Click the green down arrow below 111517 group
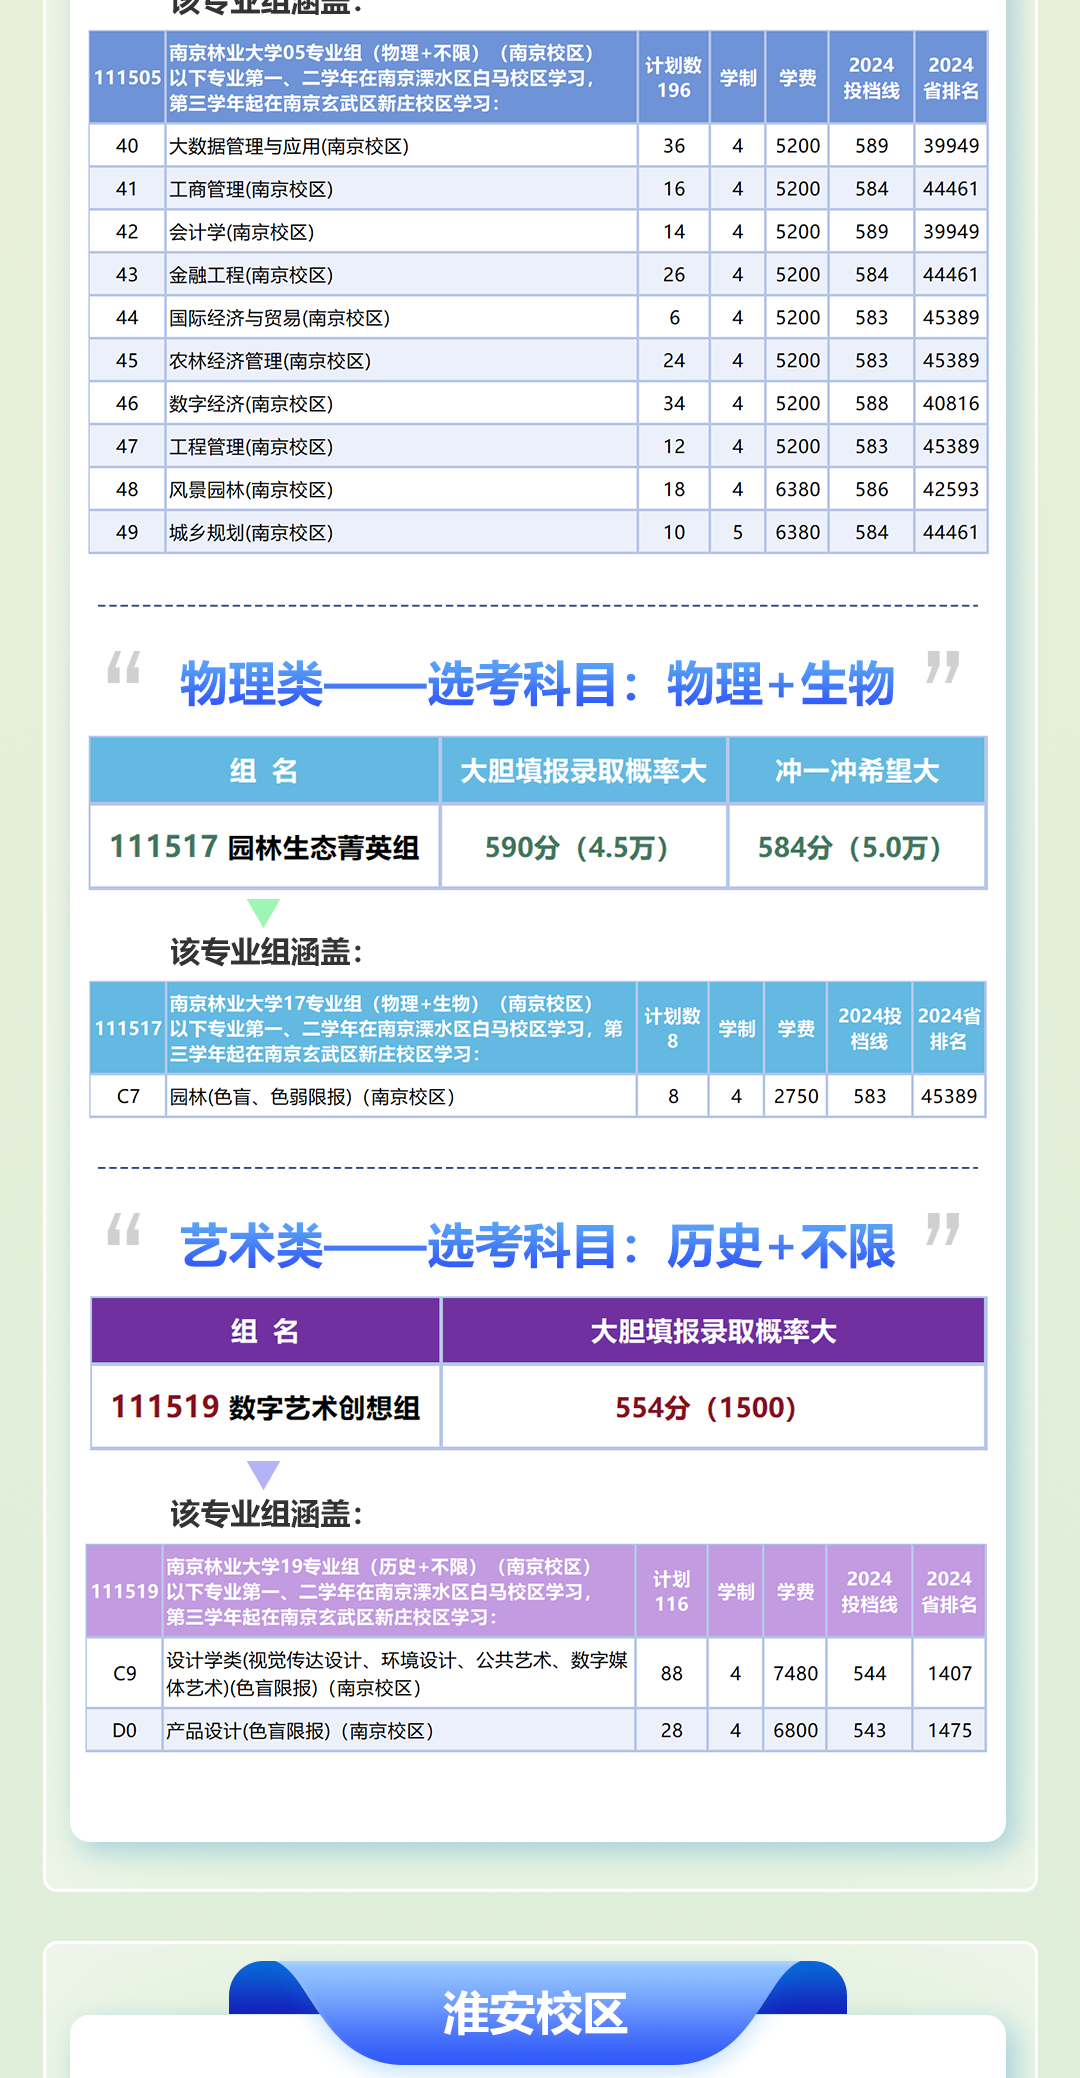1080x2078 pixels. (x=263, y=911)
